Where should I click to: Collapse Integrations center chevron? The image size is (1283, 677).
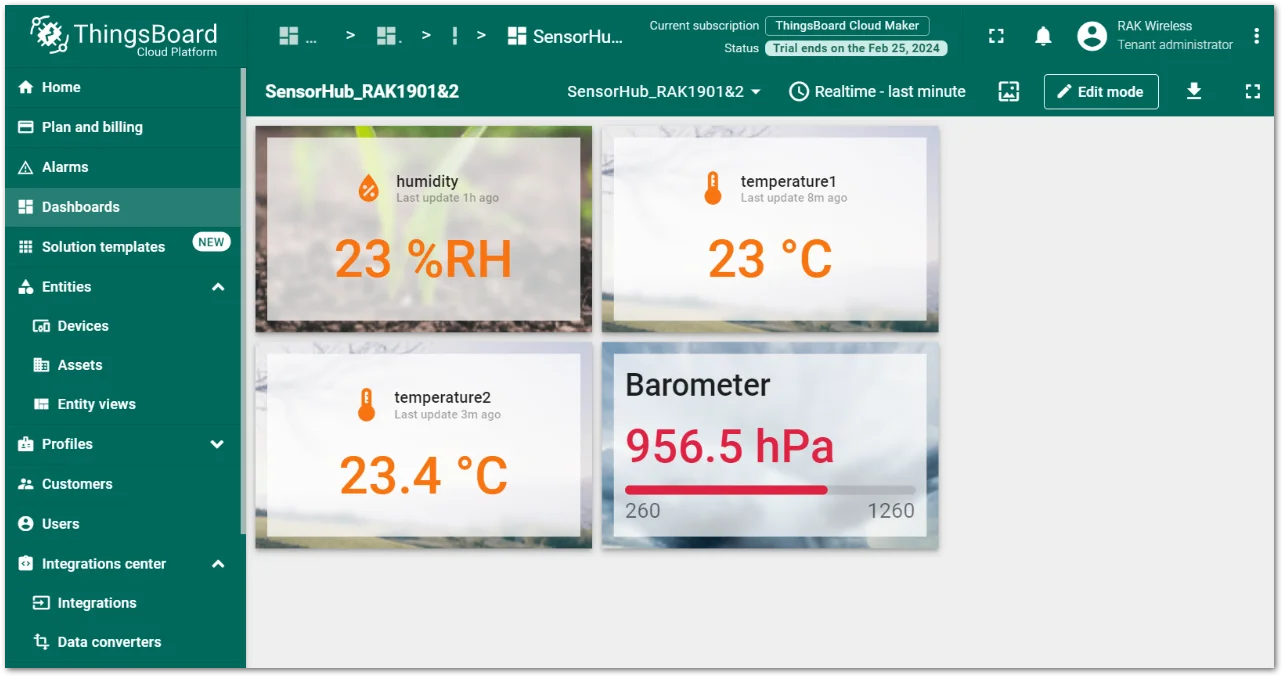(x=217, y=564)
